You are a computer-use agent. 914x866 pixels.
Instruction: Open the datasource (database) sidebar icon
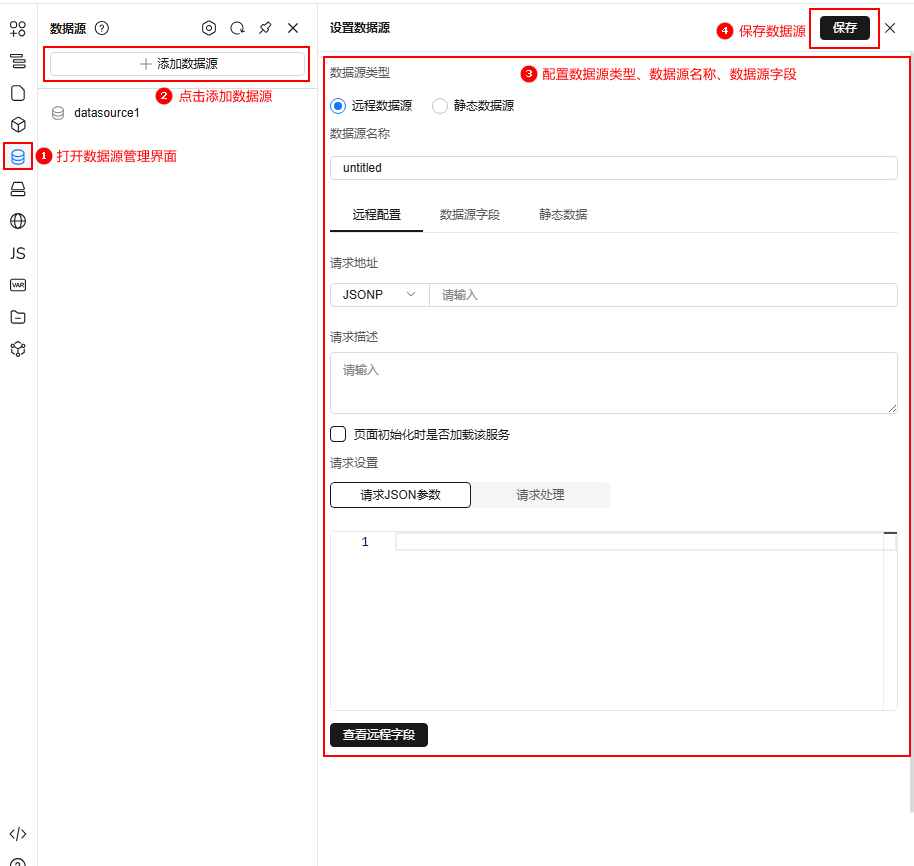(x=18, y=157)
